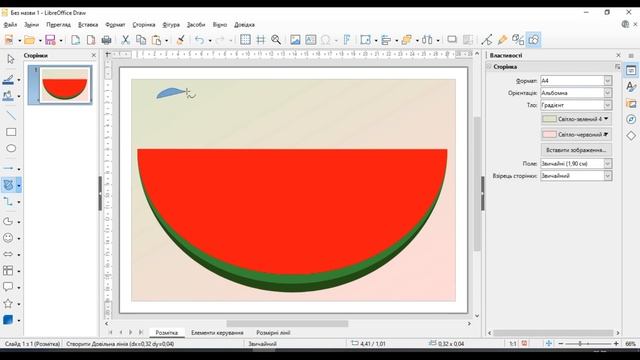Toggle Edit Points mode

(x=487, y=40)
